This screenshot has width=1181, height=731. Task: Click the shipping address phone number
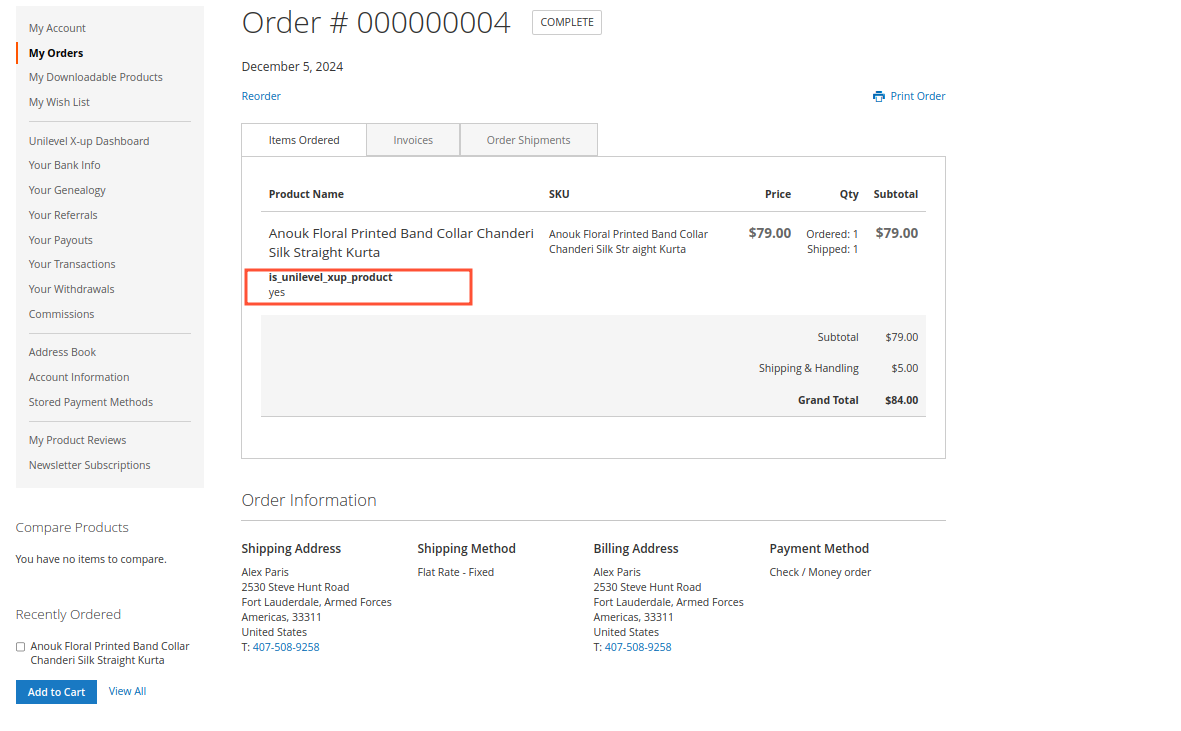286,647
